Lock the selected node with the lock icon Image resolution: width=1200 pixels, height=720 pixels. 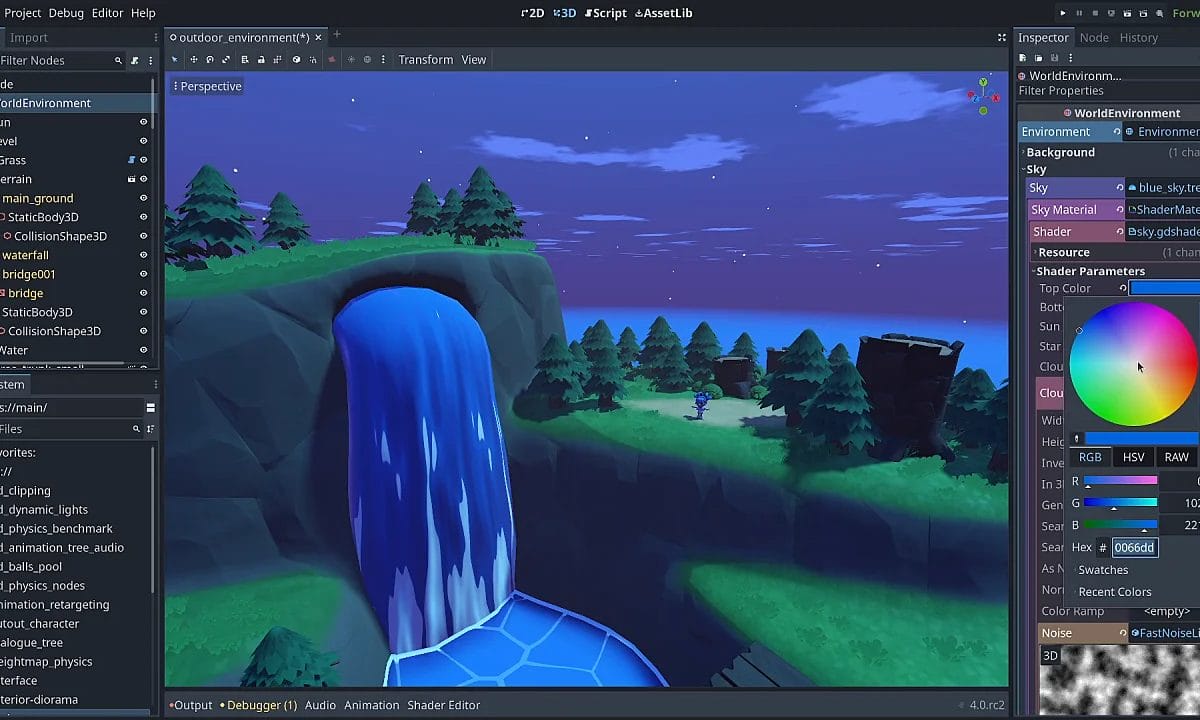(261, 60)
